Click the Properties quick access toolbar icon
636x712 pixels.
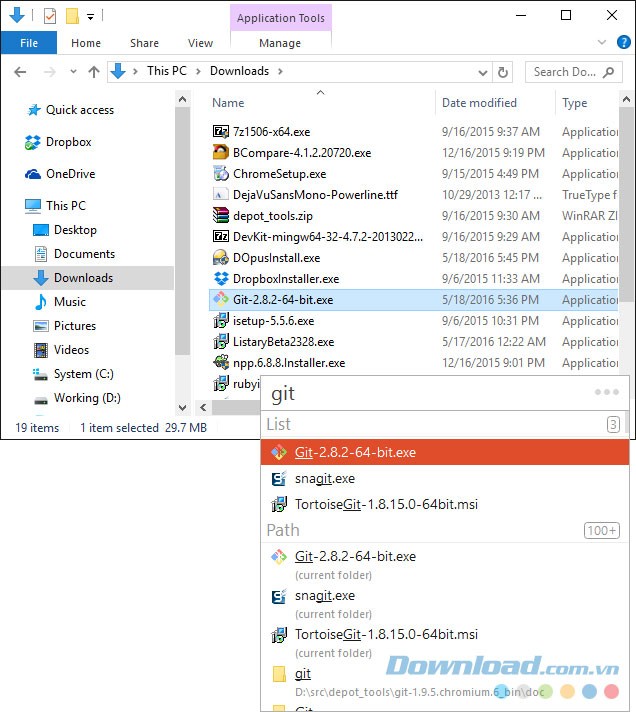point(50,16)
